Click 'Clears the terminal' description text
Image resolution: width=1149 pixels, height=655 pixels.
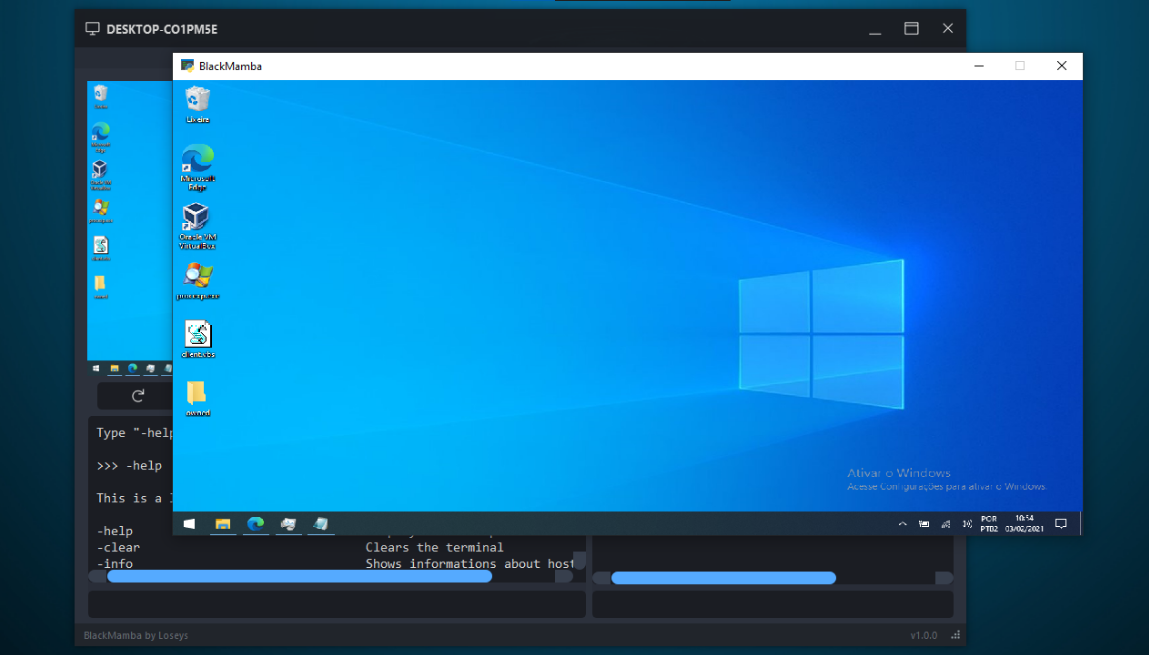[x=435, y=547]
